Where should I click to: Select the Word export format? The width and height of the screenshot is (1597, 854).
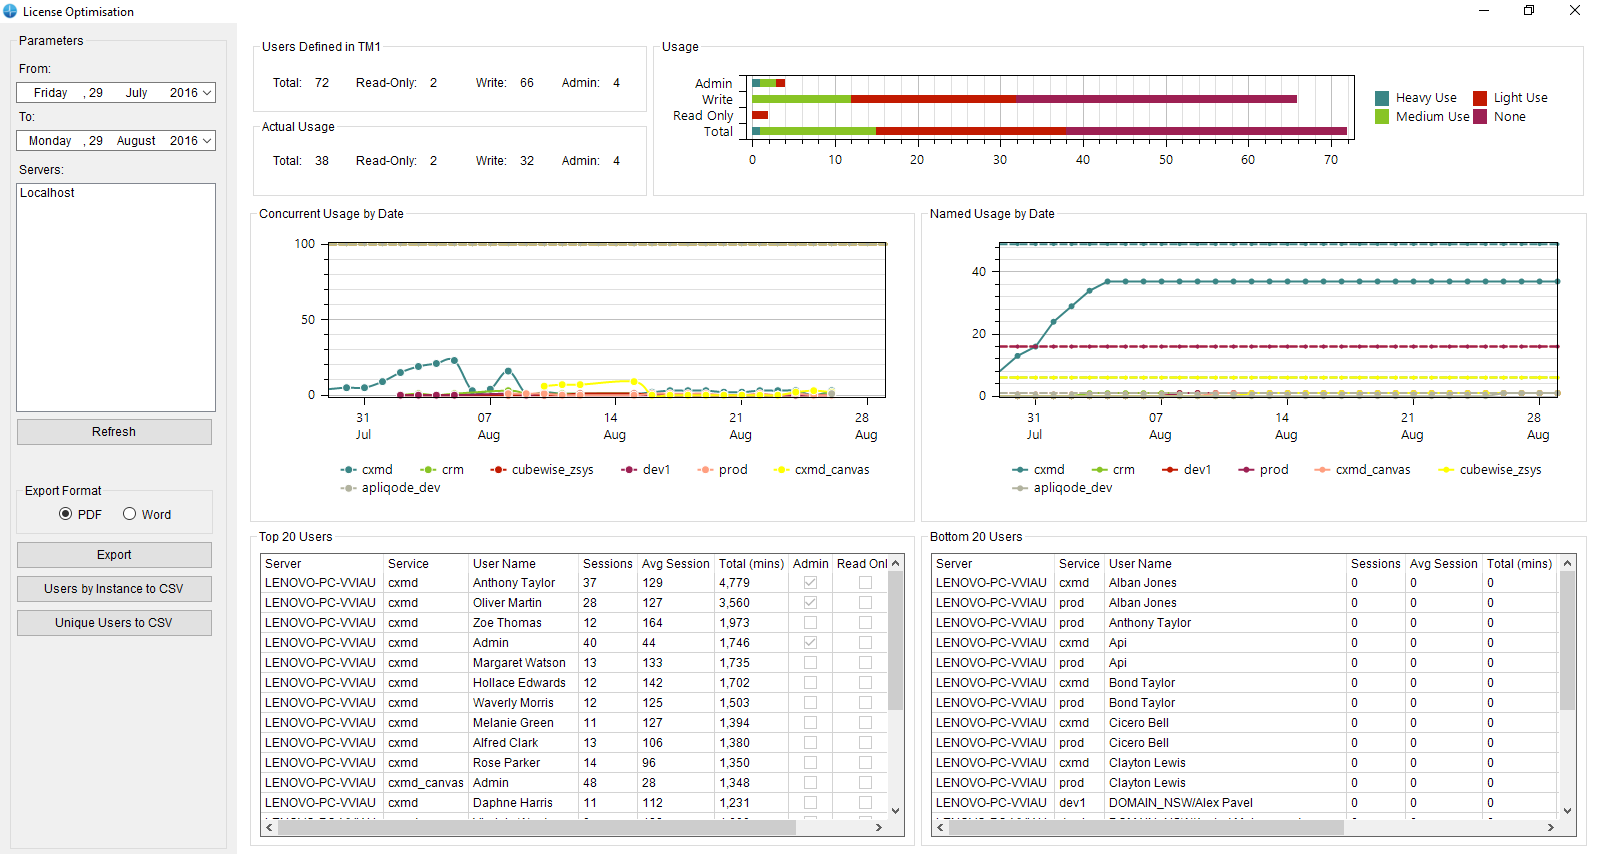coord(130,514)
